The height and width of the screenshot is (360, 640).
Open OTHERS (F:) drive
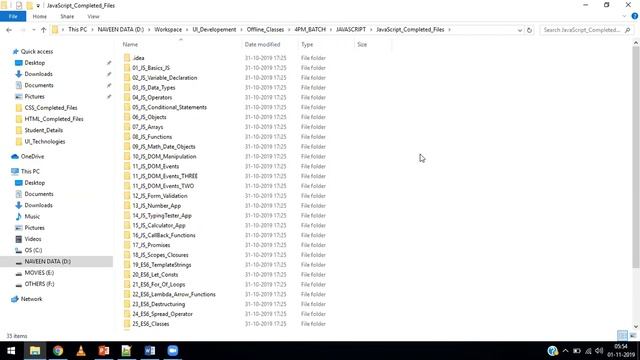coord(39,284)
